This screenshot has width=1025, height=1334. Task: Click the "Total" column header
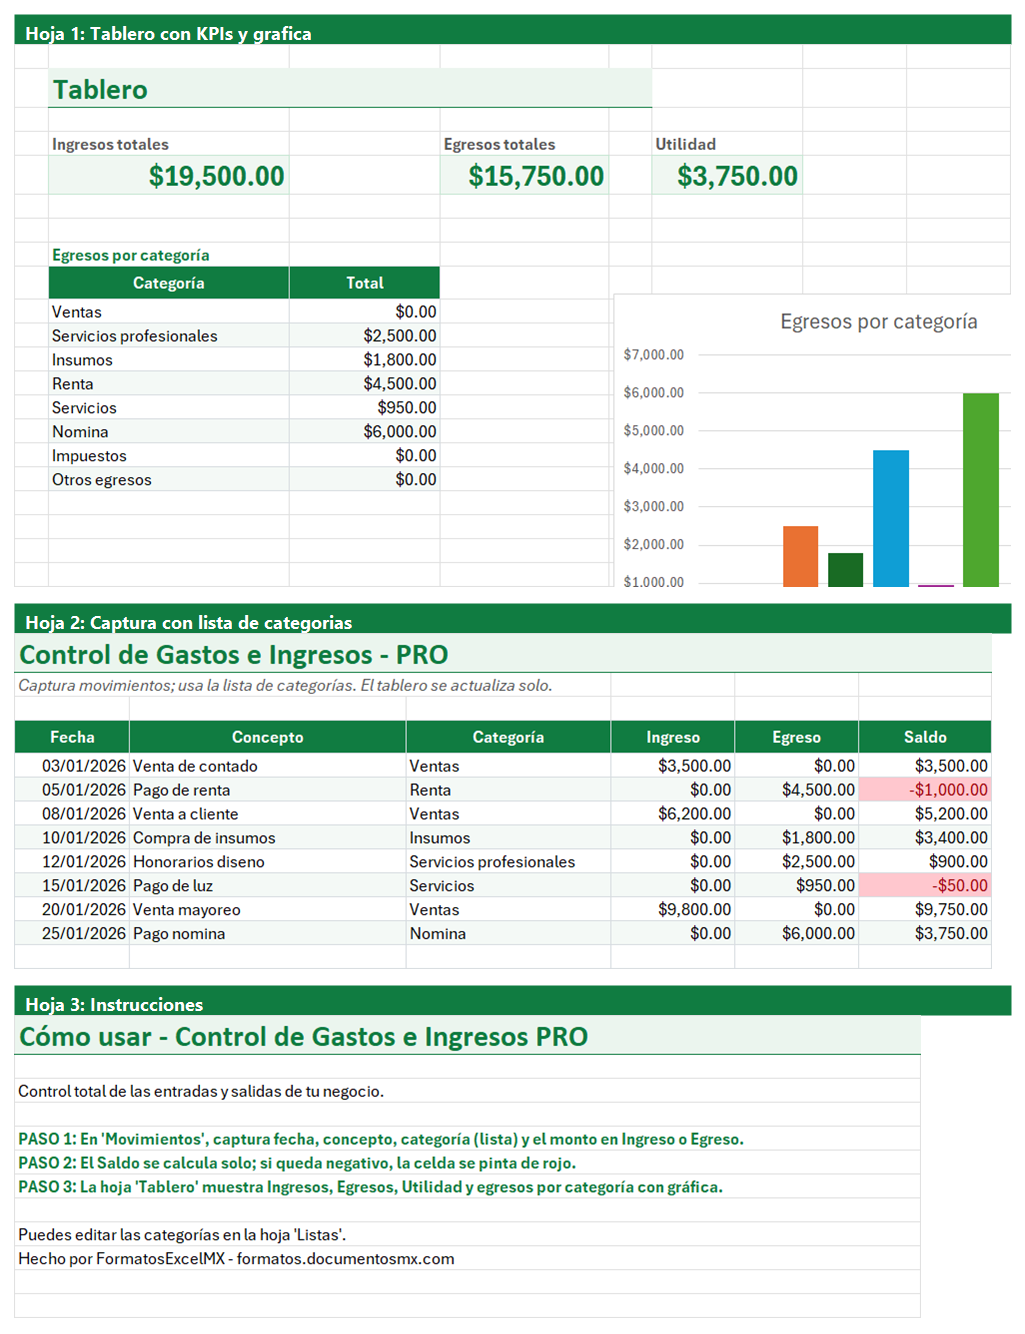[x=365, y=283]
